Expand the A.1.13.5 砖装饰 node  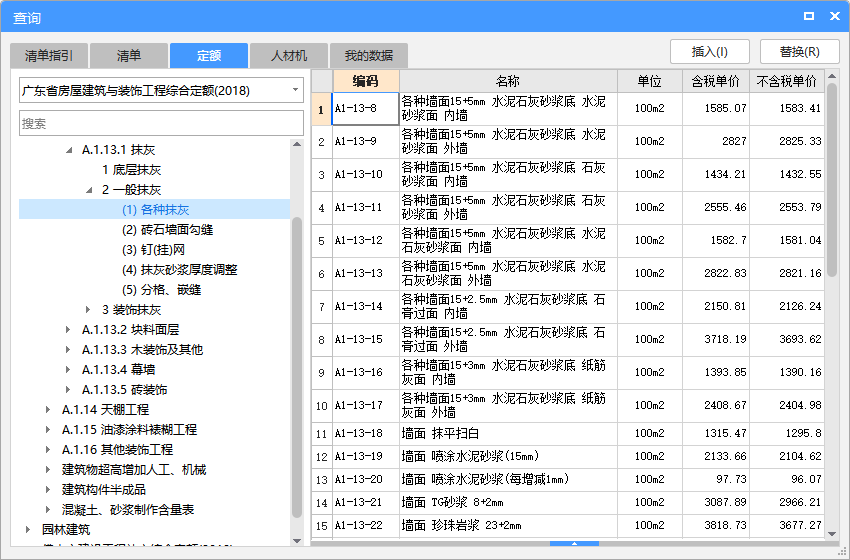coord(68,389)
